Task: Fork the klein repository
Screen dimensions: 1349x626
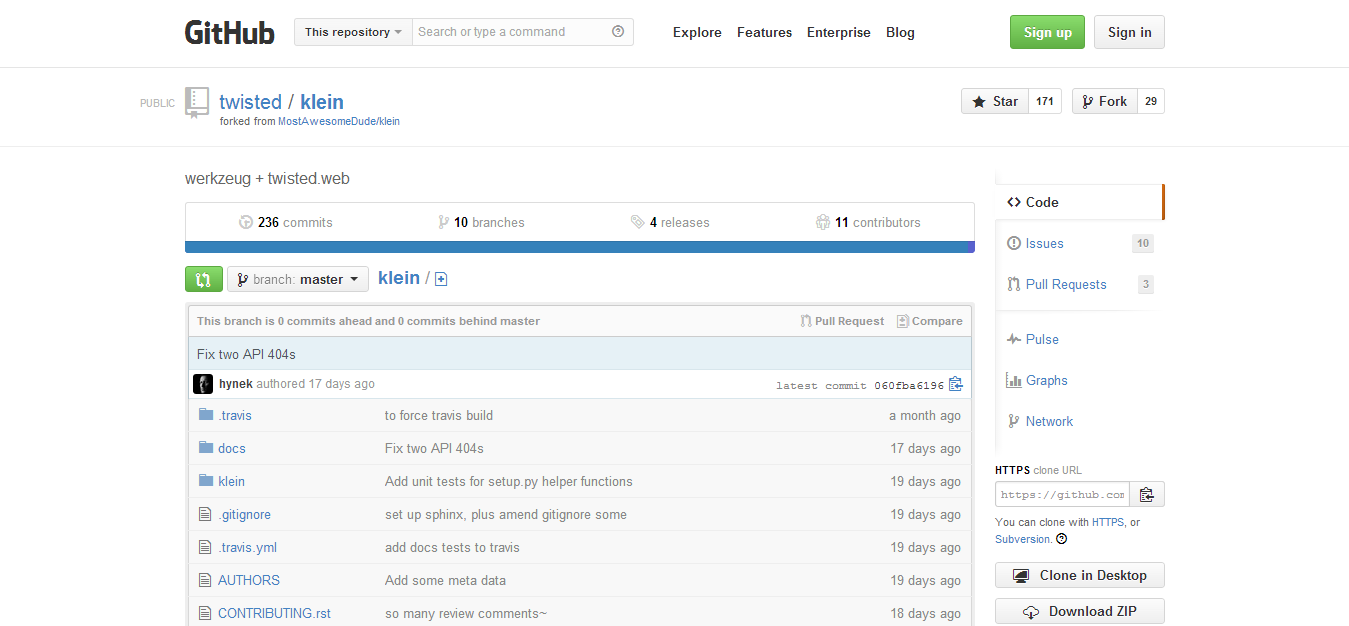Action: [1105, 101]
